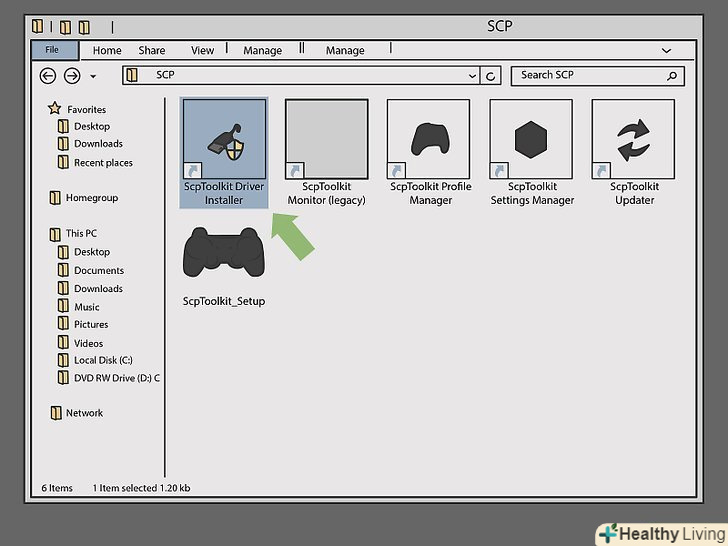The image size is (728, 546).
Task: Open Pictures folder label in sidebar
Action: [91, 325]
